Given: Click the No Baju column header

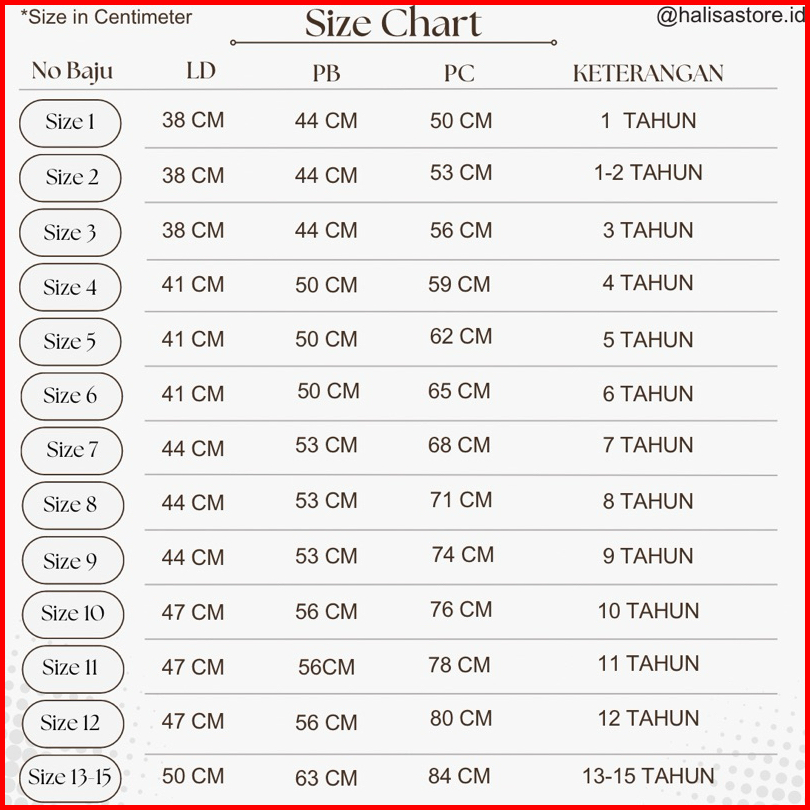Looking at the screenshot, I should 72,71.
